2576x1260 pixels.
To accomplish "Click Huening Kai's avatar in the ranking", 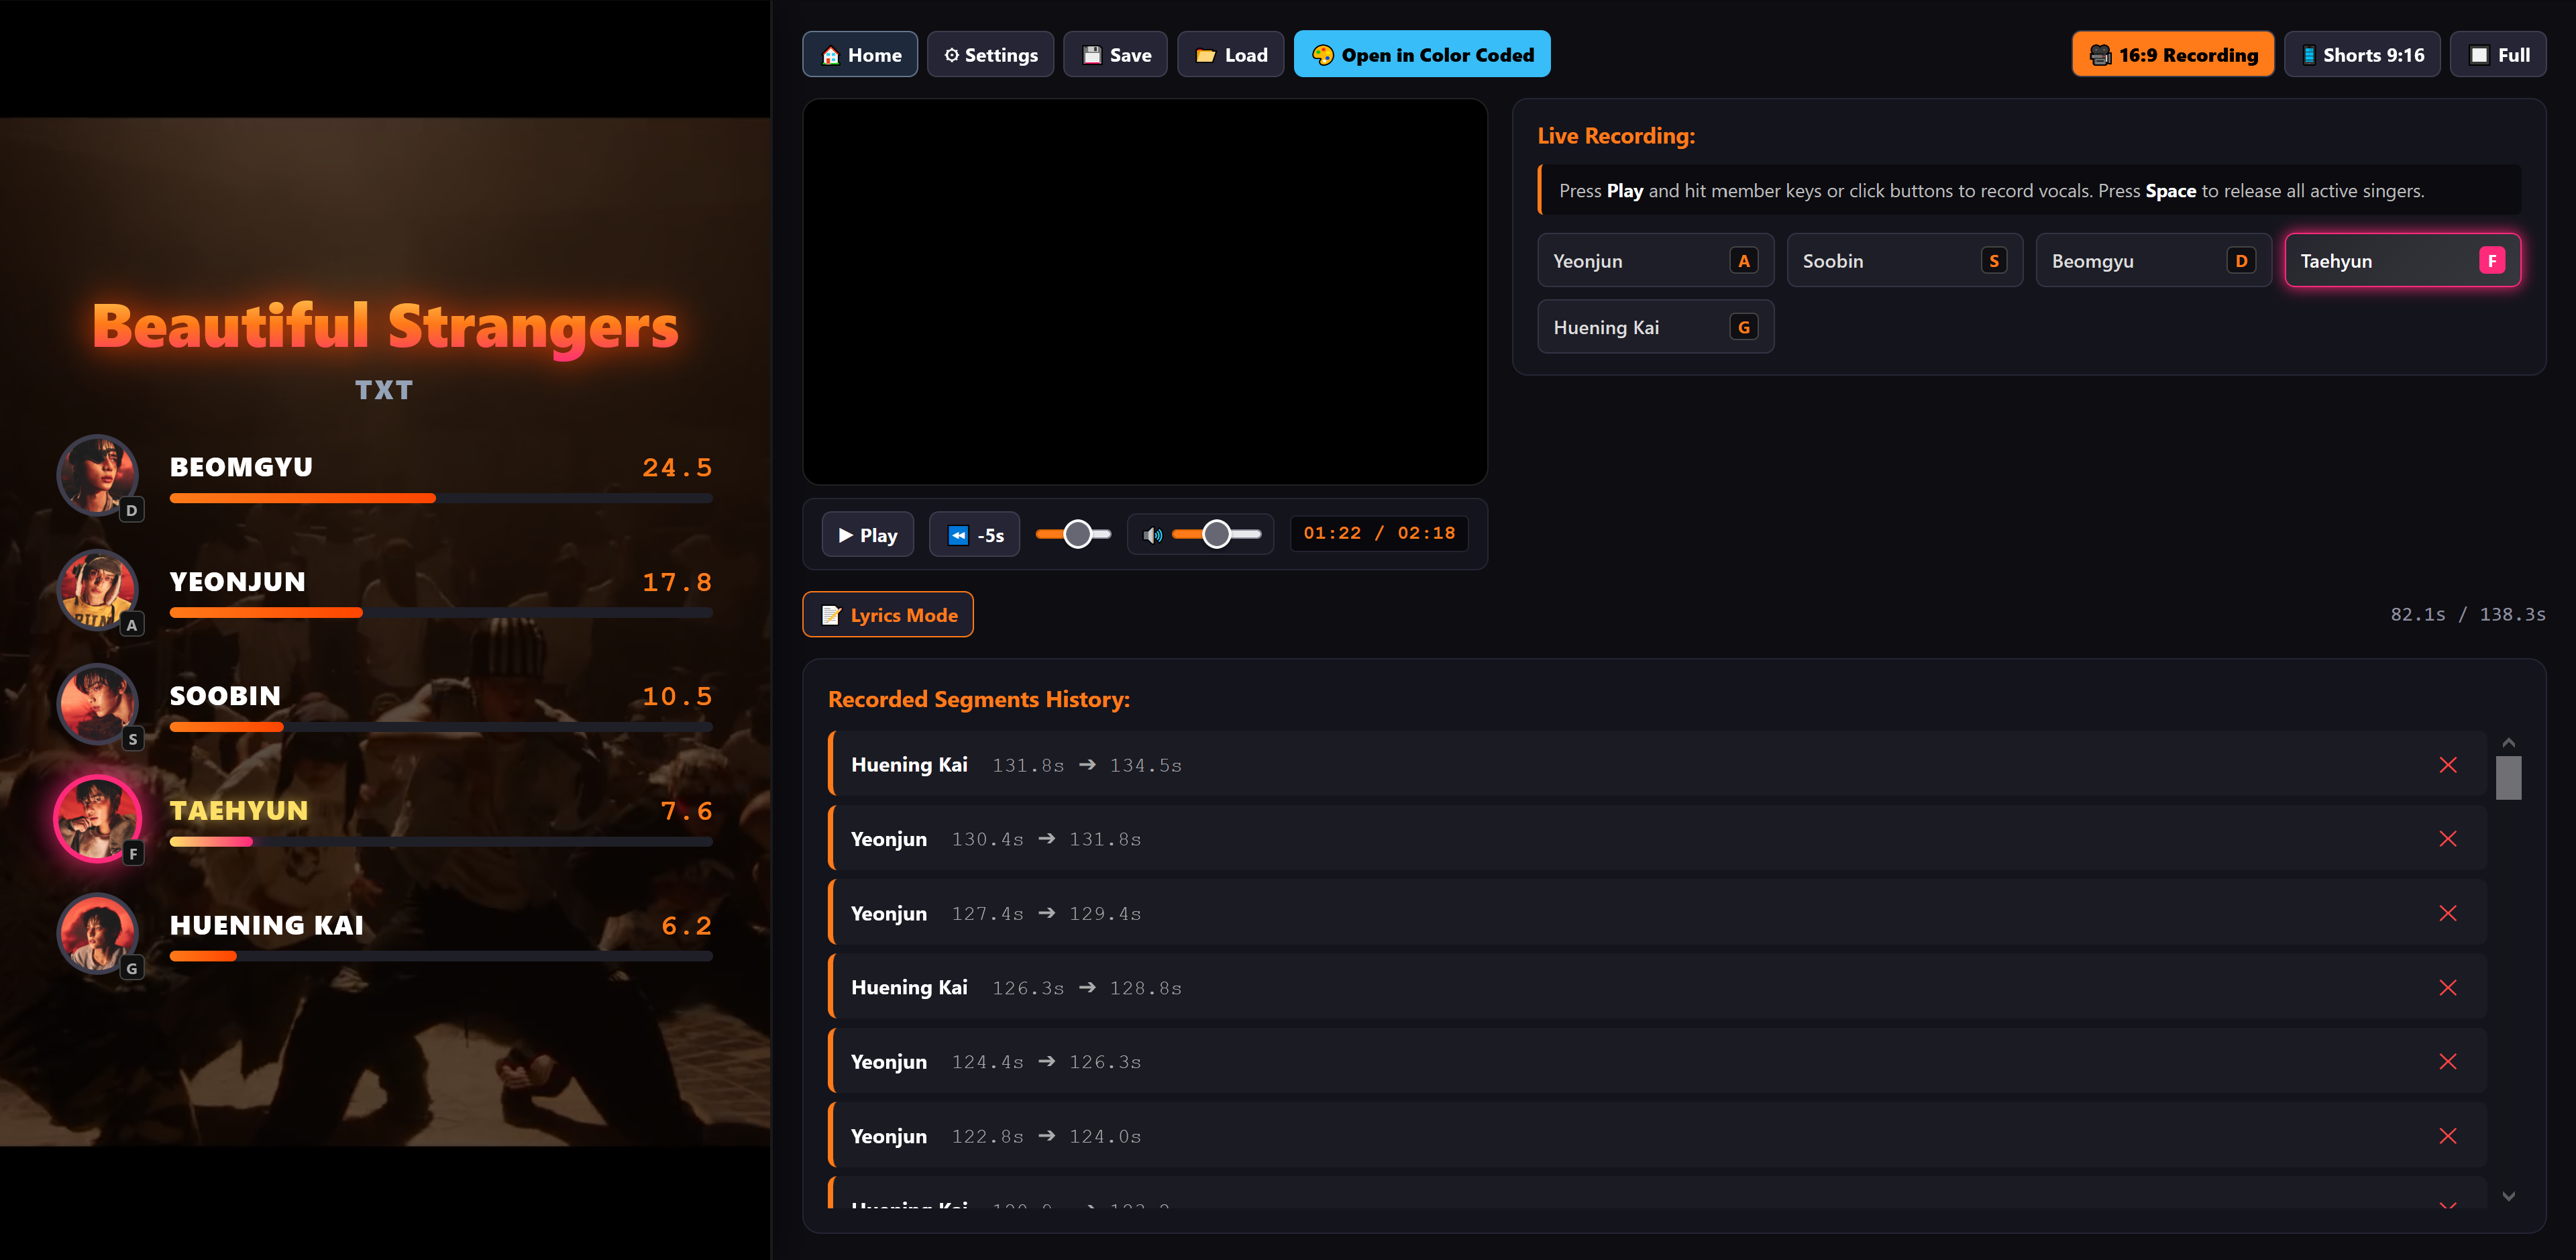I will [x=97, y=933].
